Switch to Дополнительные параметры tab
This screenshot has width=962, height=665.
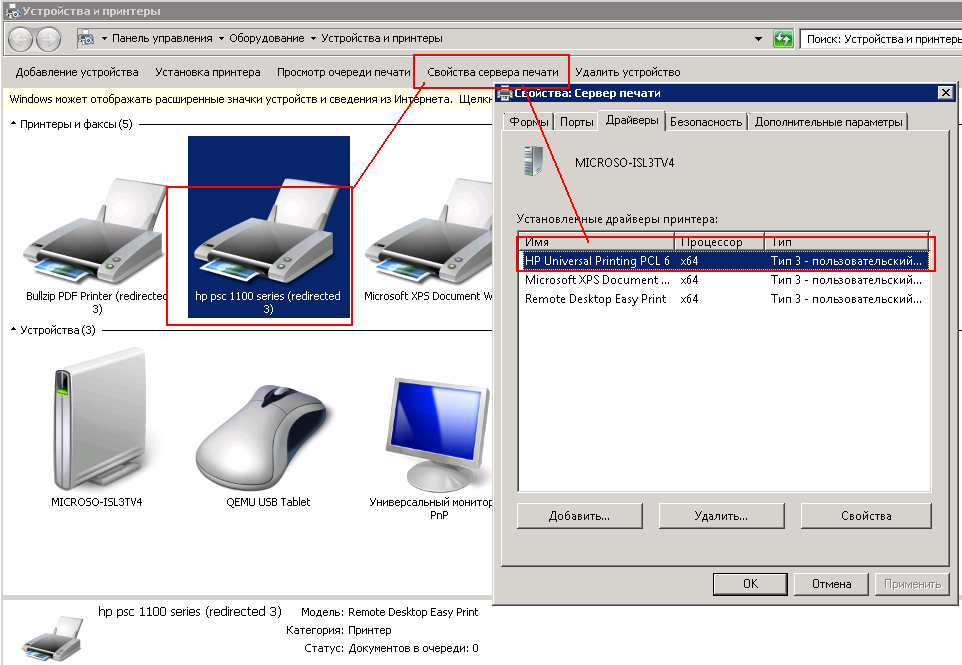(828, 121)
